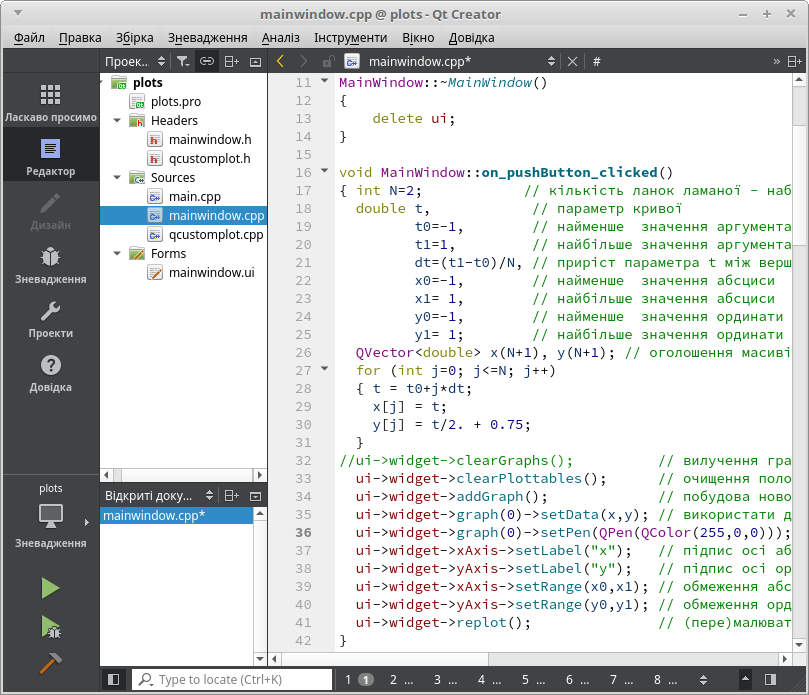Go back using the yellow arrow
The width and height of the screenshot is (809, 695).
click(x=280, y=61)
